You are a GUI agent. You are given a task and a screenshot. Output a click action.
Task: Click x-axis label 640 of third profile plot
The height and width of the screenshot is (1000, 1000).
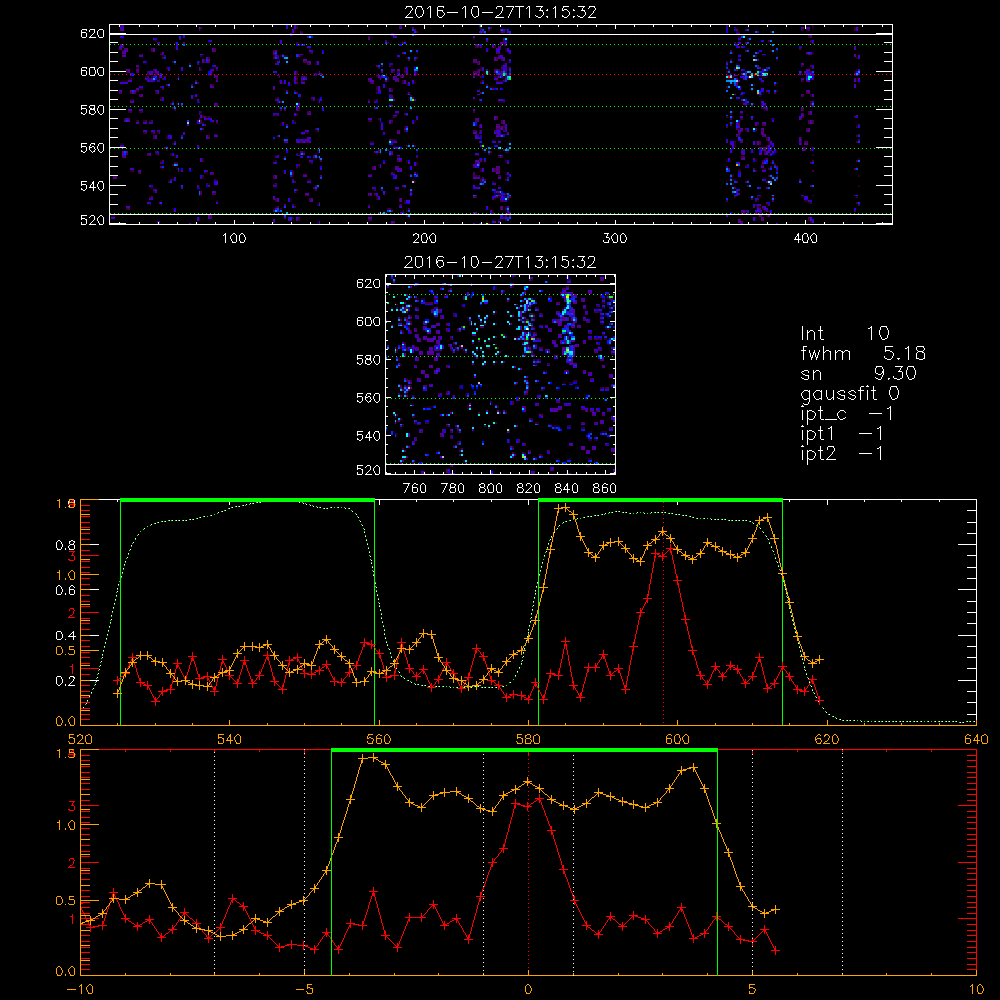(x=976, y=739)
